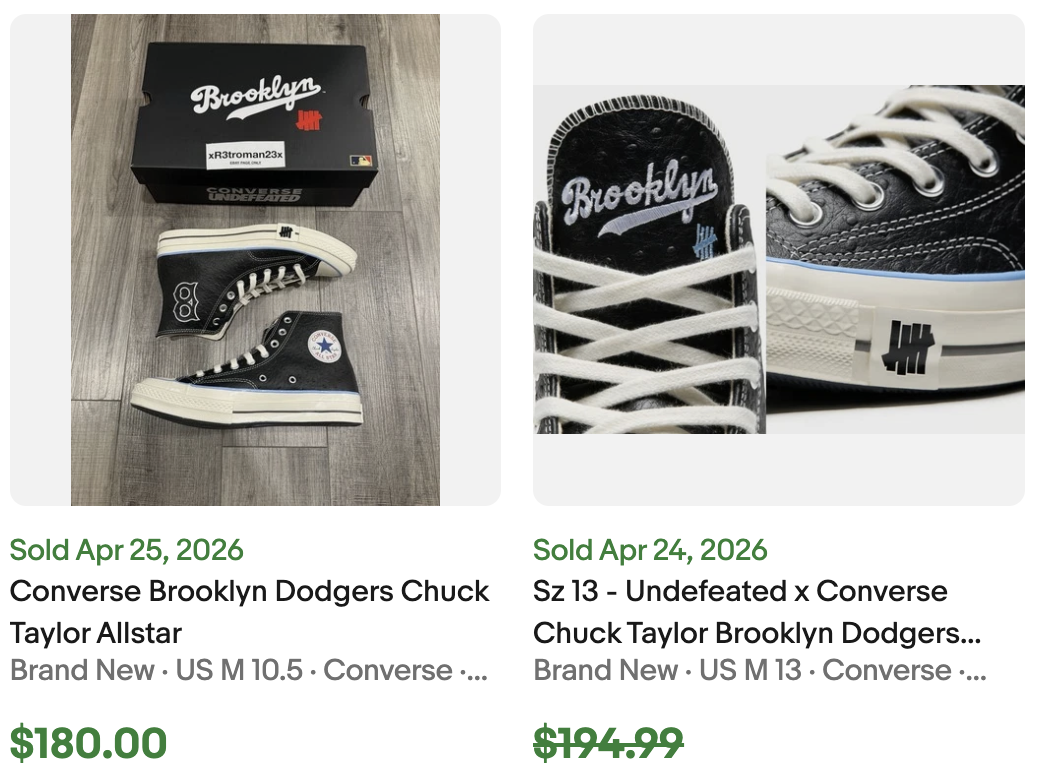Image resolution: width=1038 pixels, height=768 pixels.
Task: Click the left listing's shoe photo
Action: point(253,258)
